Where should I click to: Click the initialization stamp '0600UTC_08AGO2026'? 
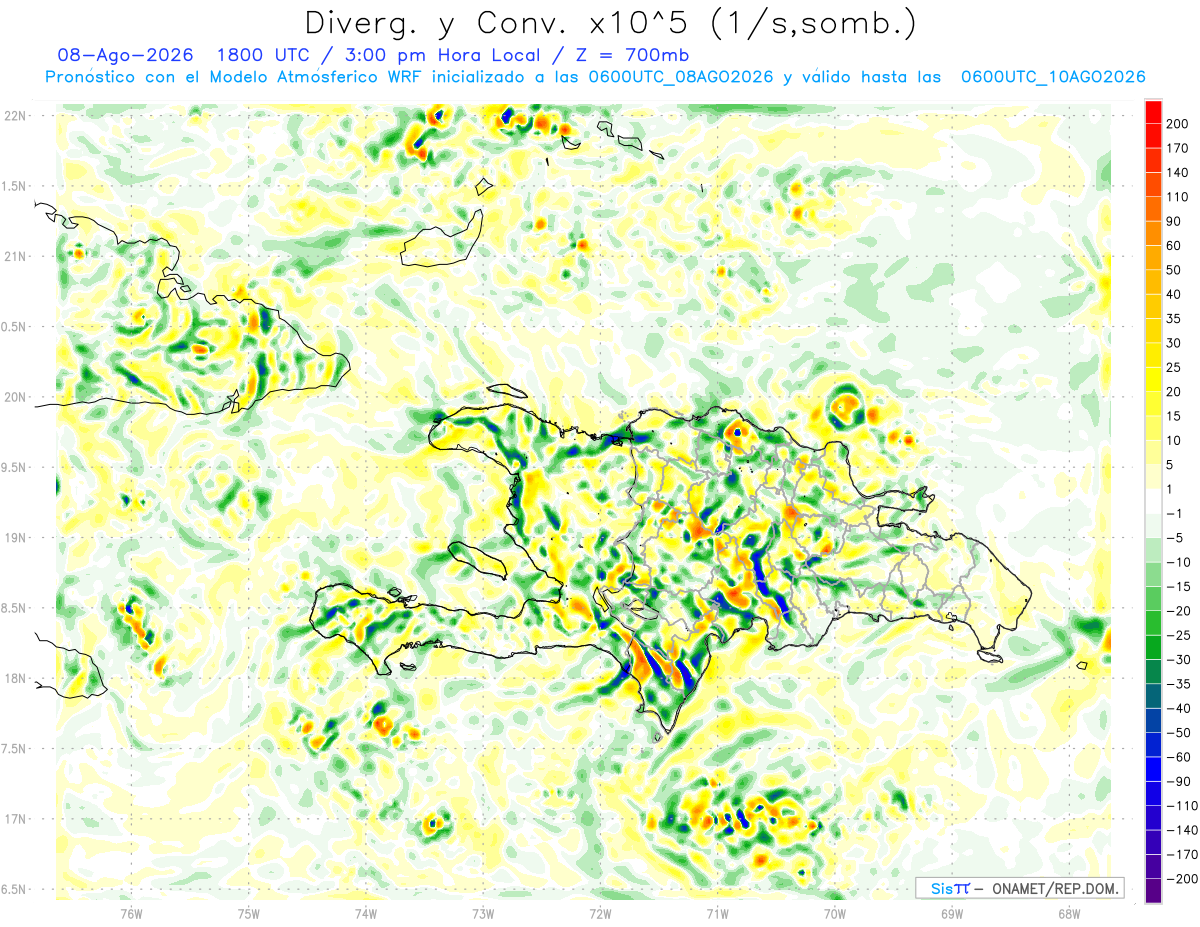[x=681, y=77]
